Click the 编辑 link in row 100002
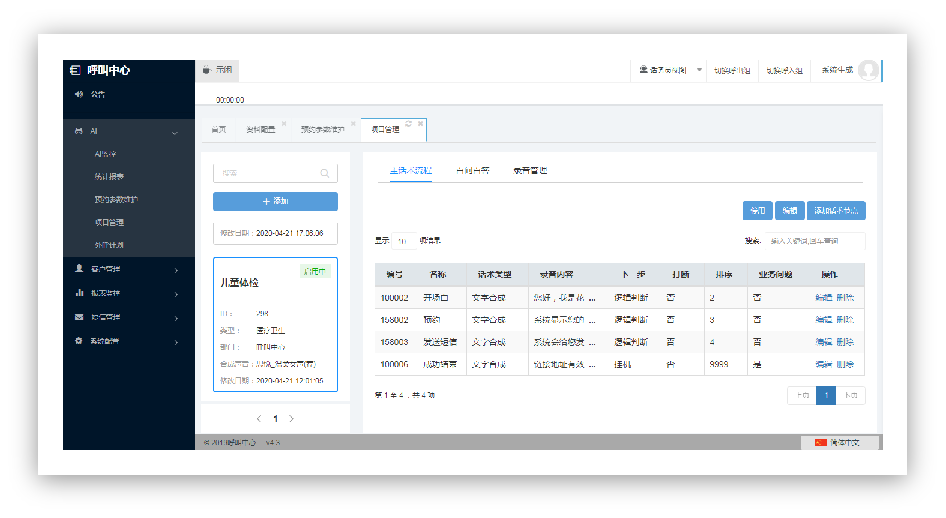Image resolution: width=946 pixels, height=518 pixels. coord(823,297)
